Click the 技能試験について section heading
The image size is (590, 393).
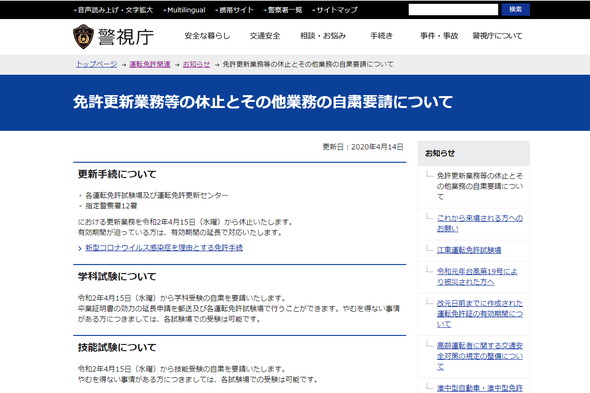[117, 347]
